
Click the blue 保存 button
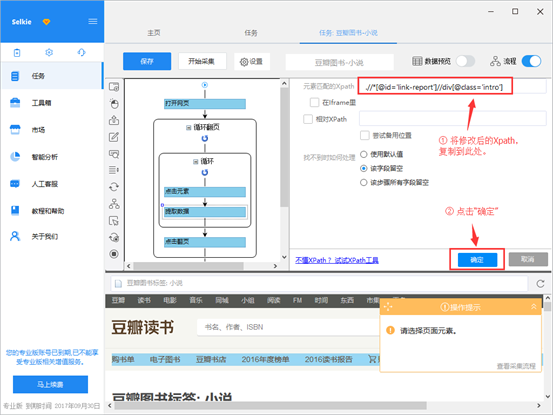tap(147, 61)
